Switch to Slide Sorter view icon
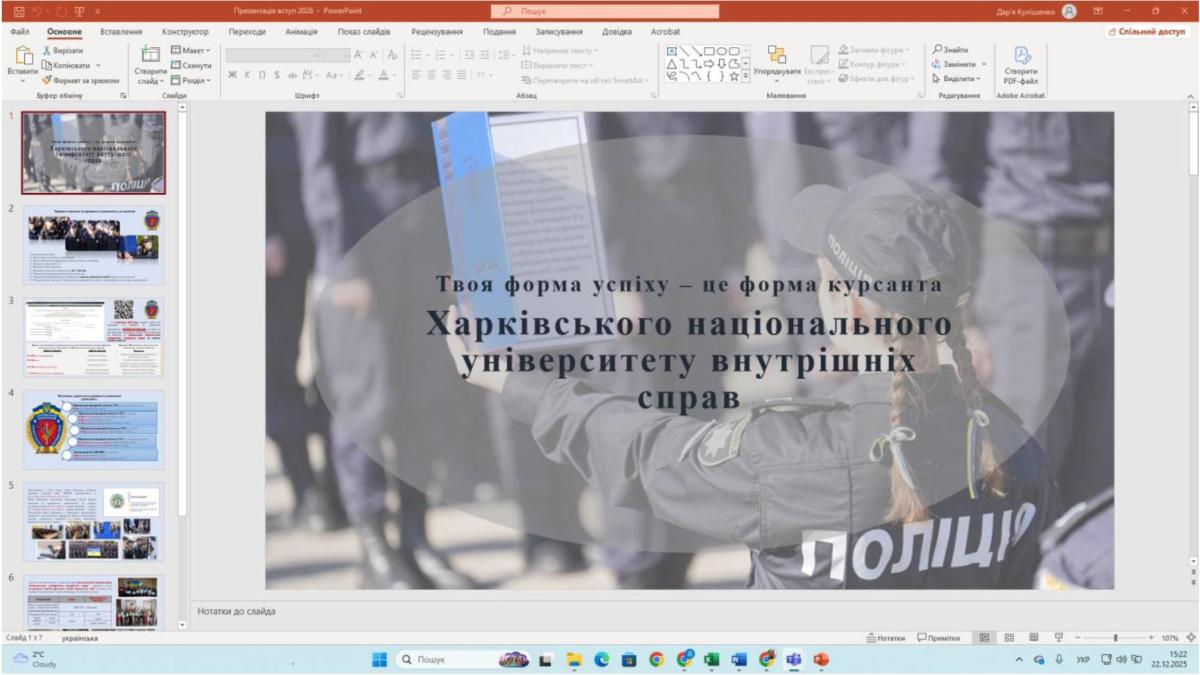 coord(1009,637)
